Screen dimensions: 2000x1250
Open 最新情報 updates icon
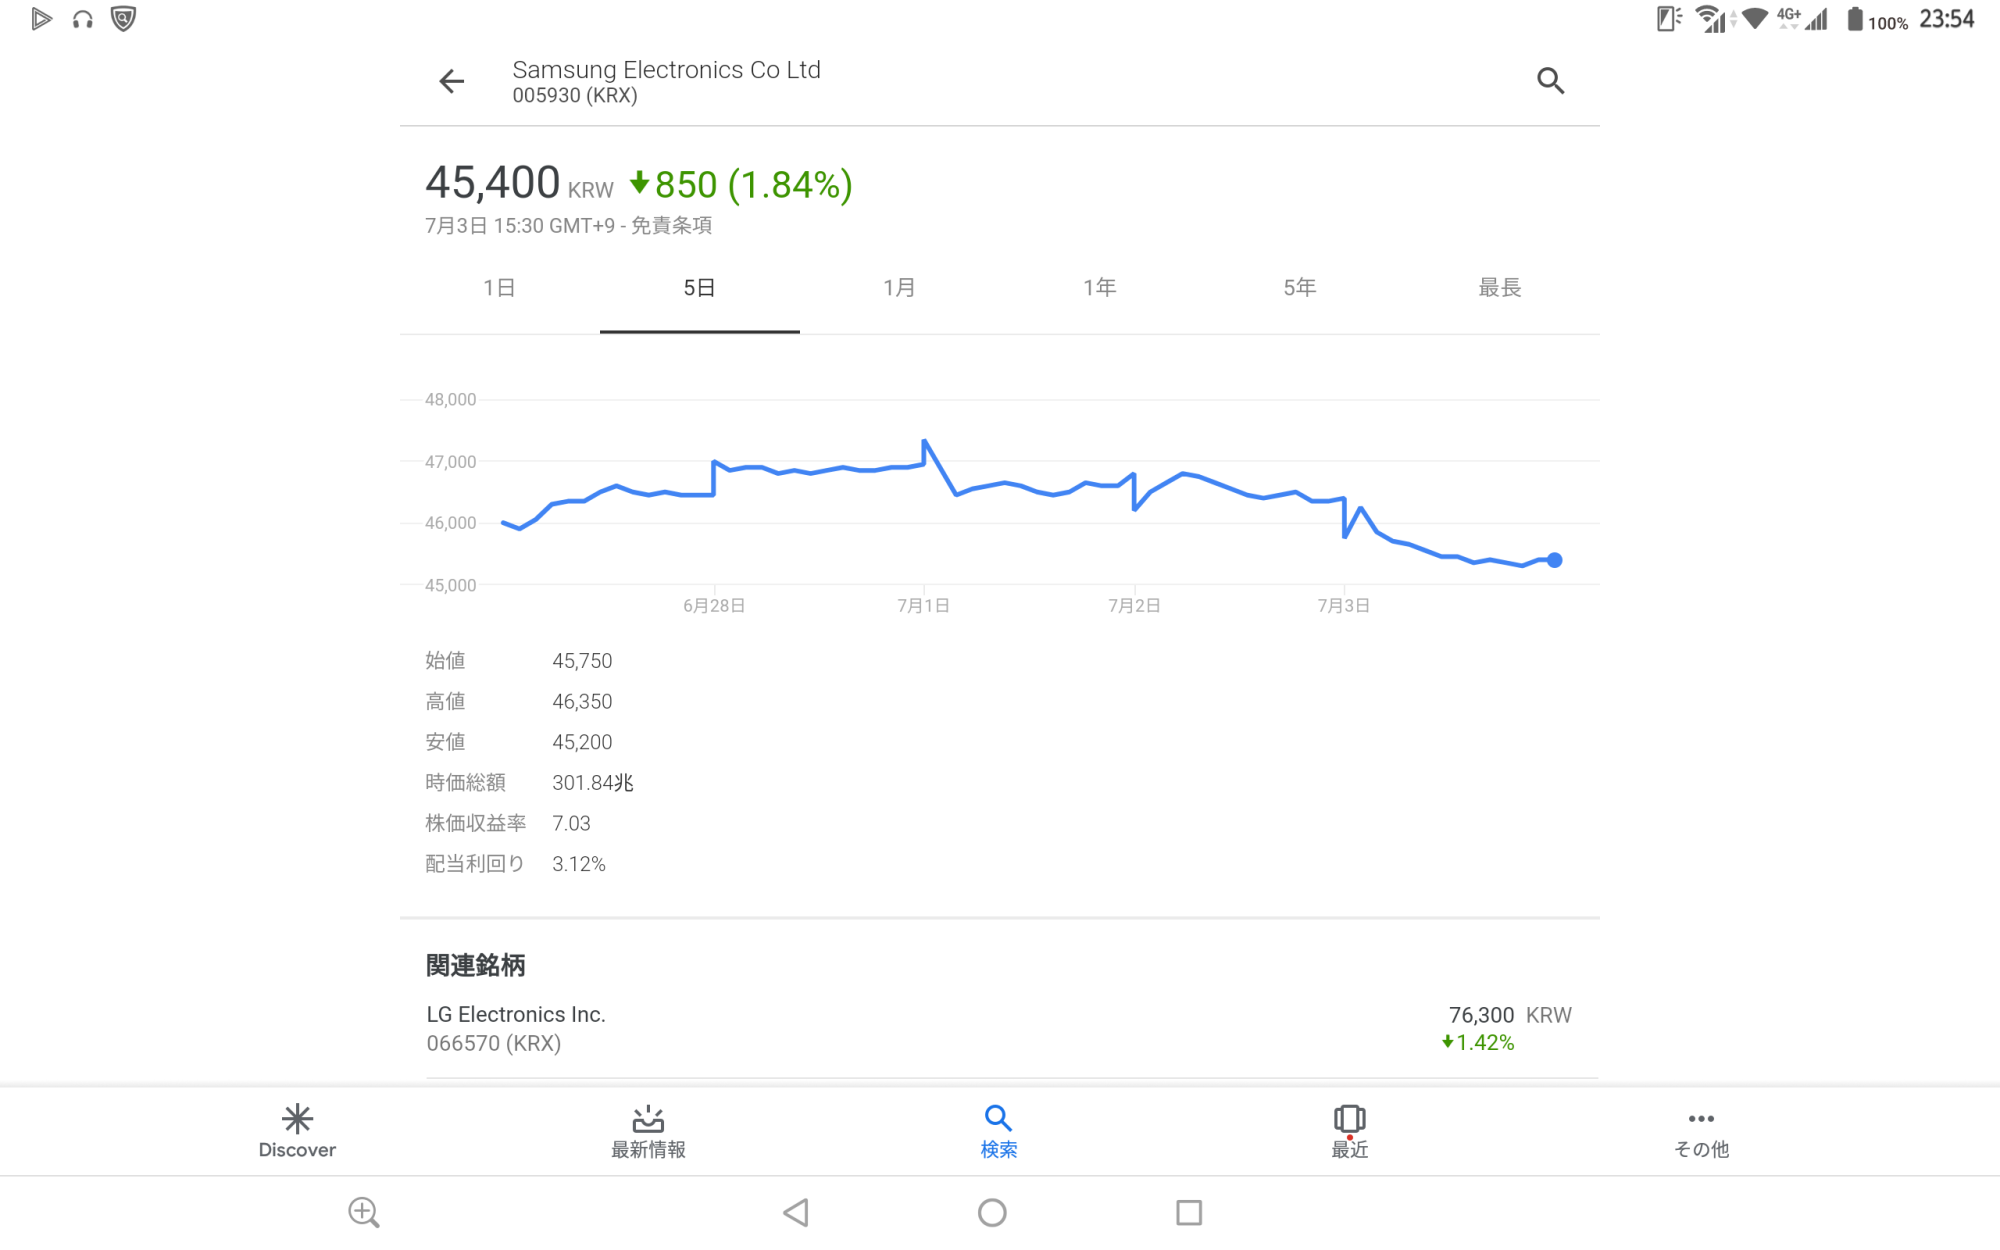pyautogui.click(x=648, y=1118)
